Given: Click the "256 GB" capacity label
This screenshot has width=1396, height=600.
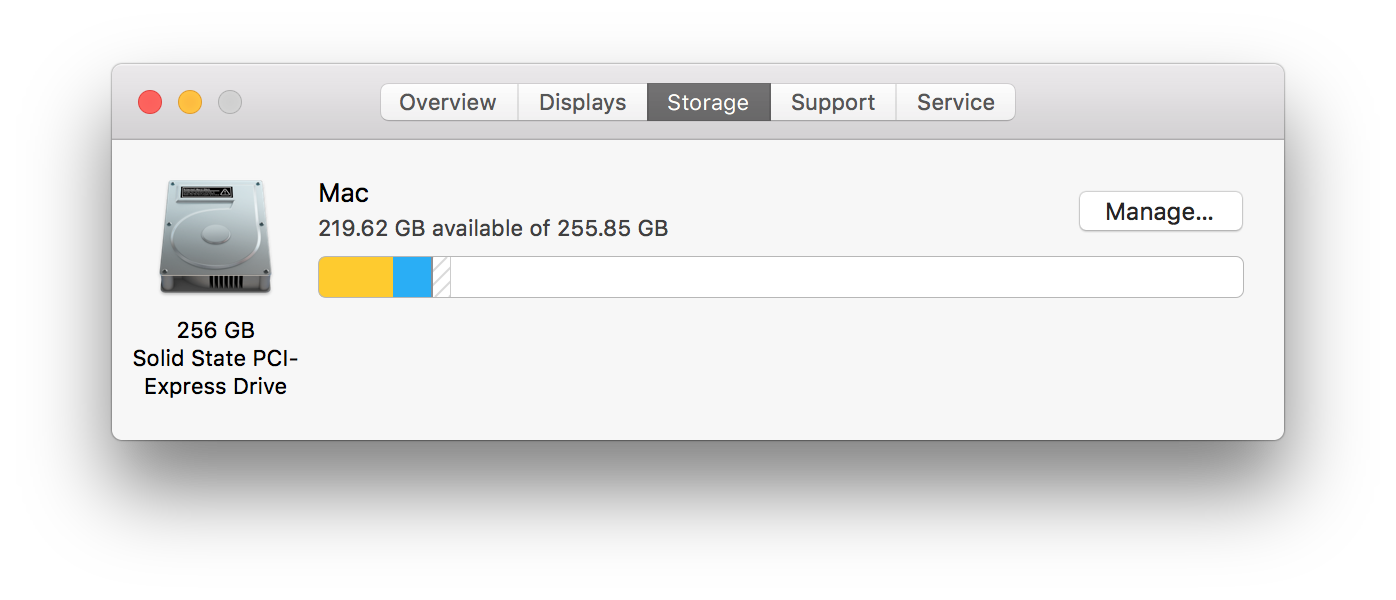Looking at the screenshot, I should [215, 330].
